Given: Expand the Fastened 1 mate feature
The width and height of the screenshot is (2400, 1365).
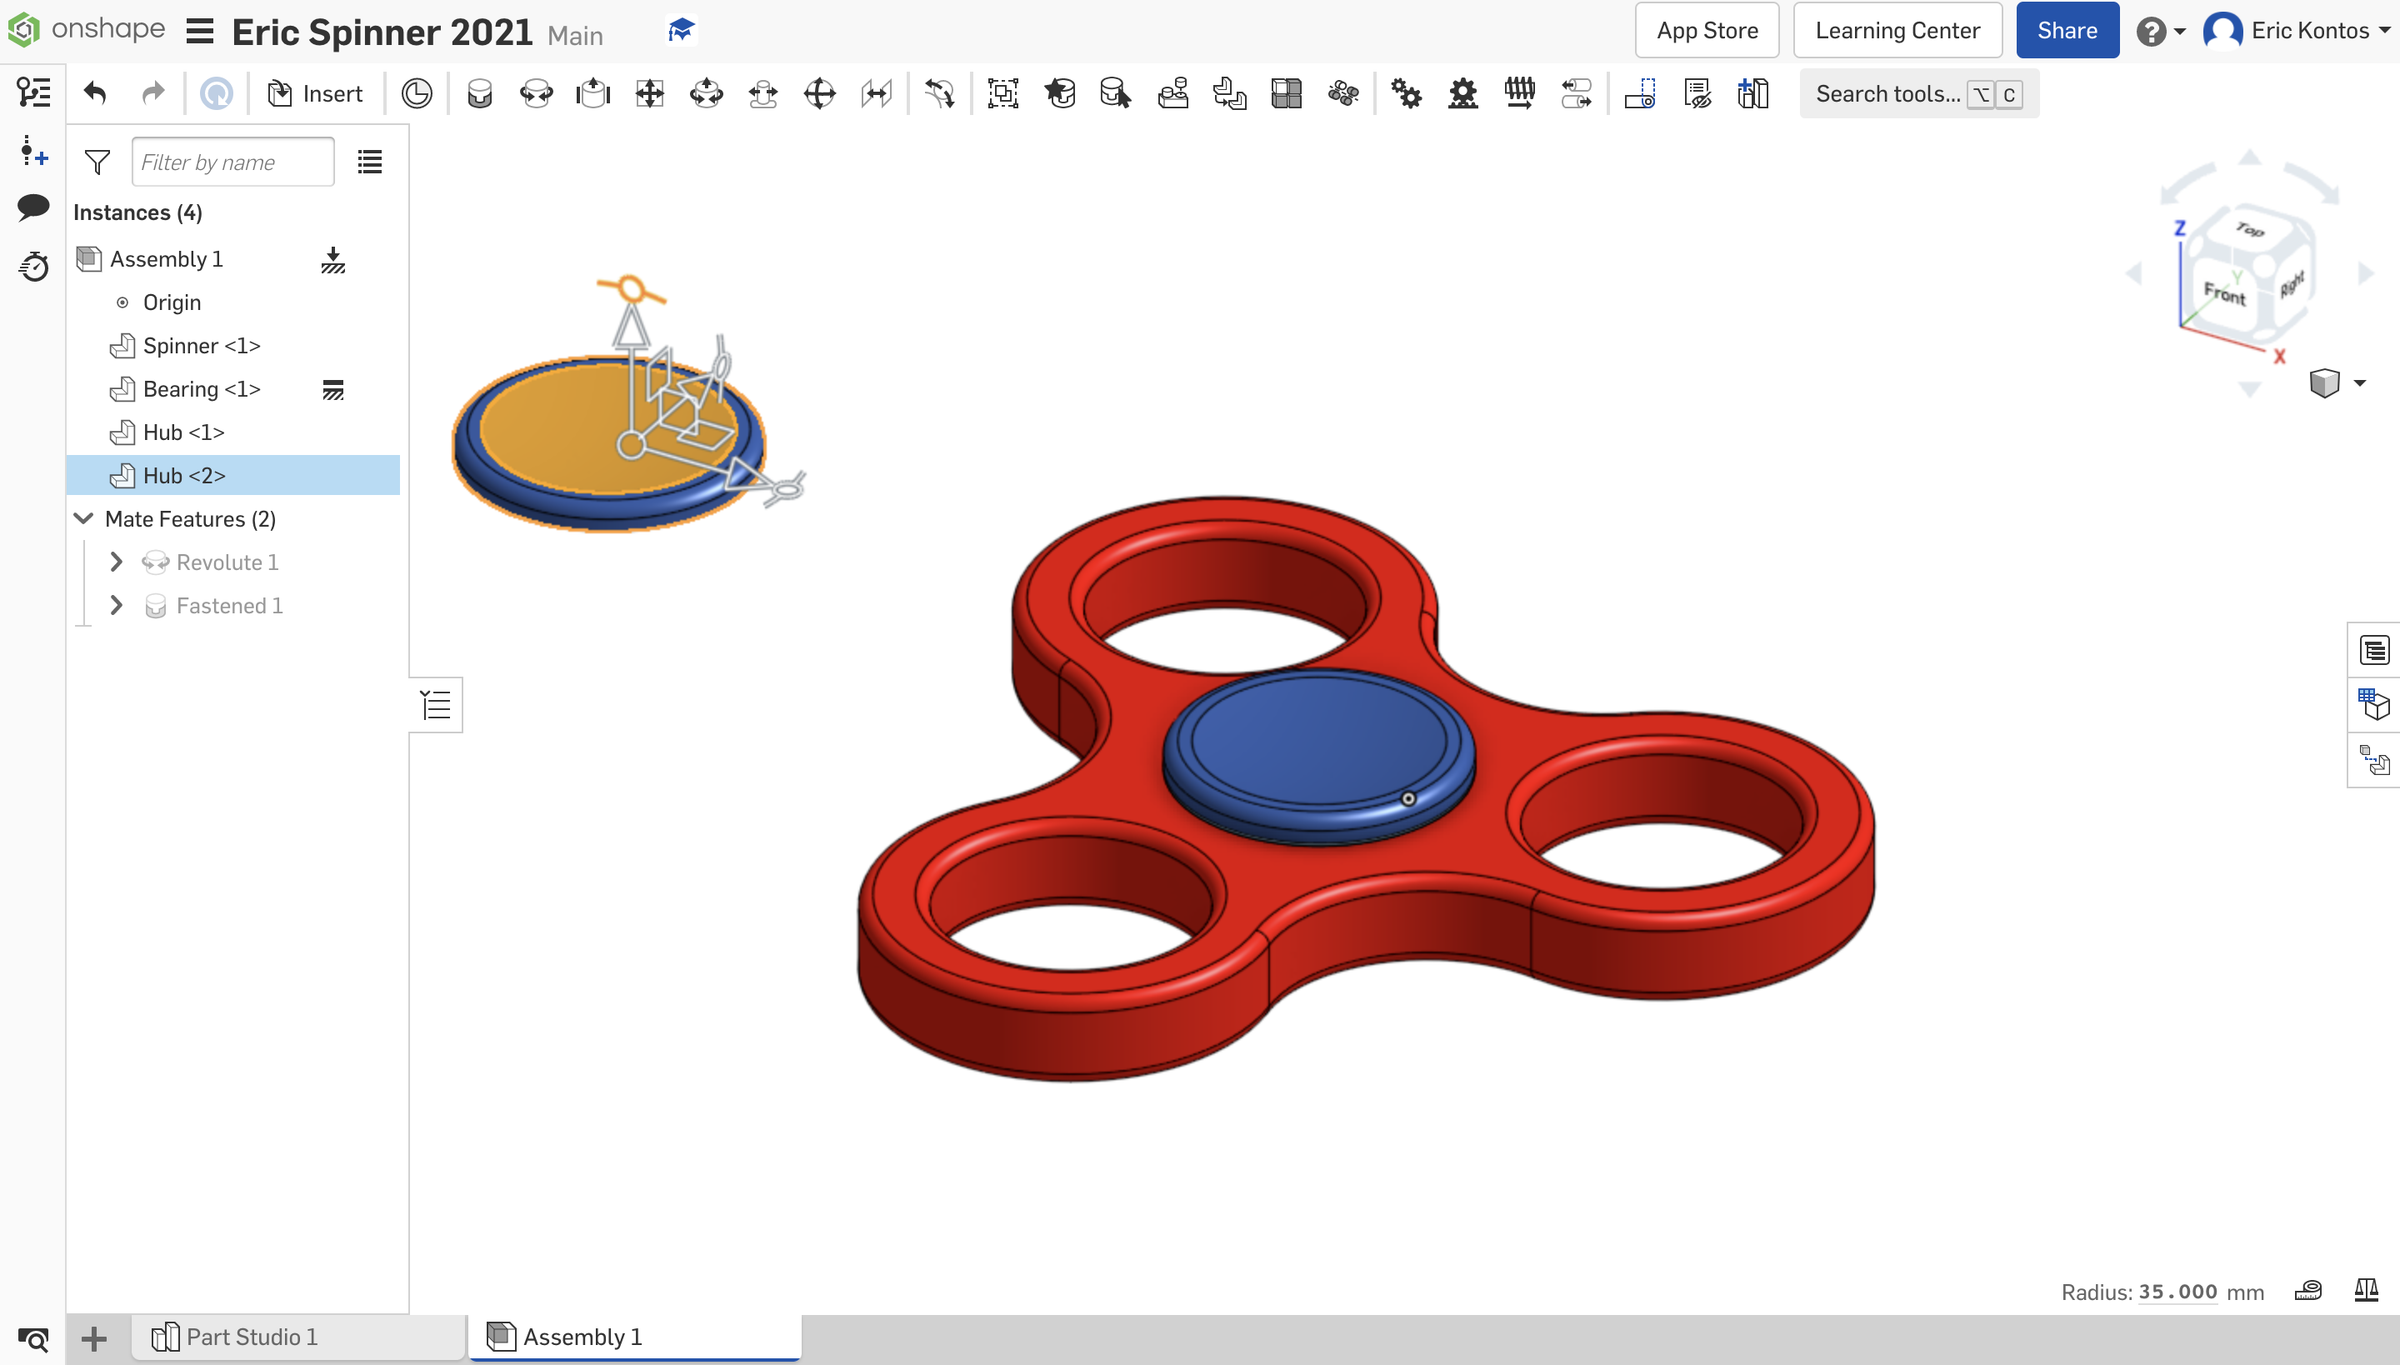Looking at the screenshot, I should [x=115, y=605].
